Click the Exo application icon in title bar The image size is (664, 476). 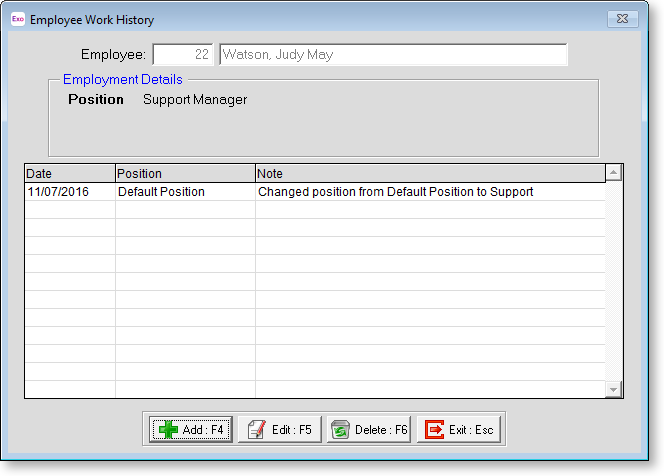pyautogui.click(x=17, y=19)
